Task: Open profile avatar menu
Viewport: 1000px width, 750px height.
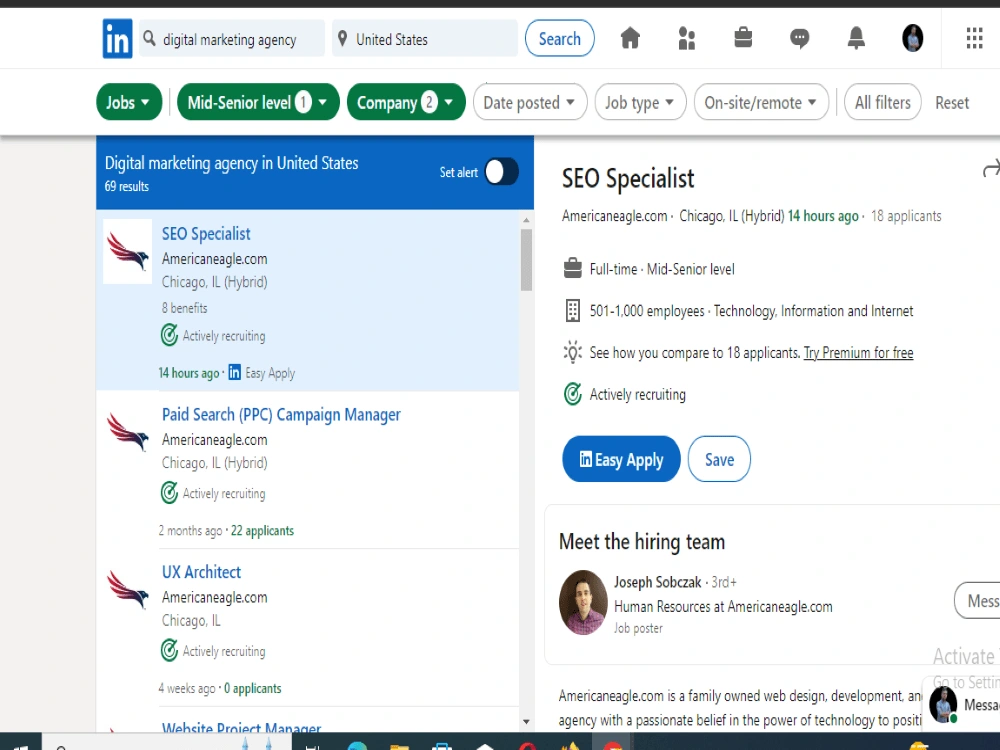Action: click(913, 38)
